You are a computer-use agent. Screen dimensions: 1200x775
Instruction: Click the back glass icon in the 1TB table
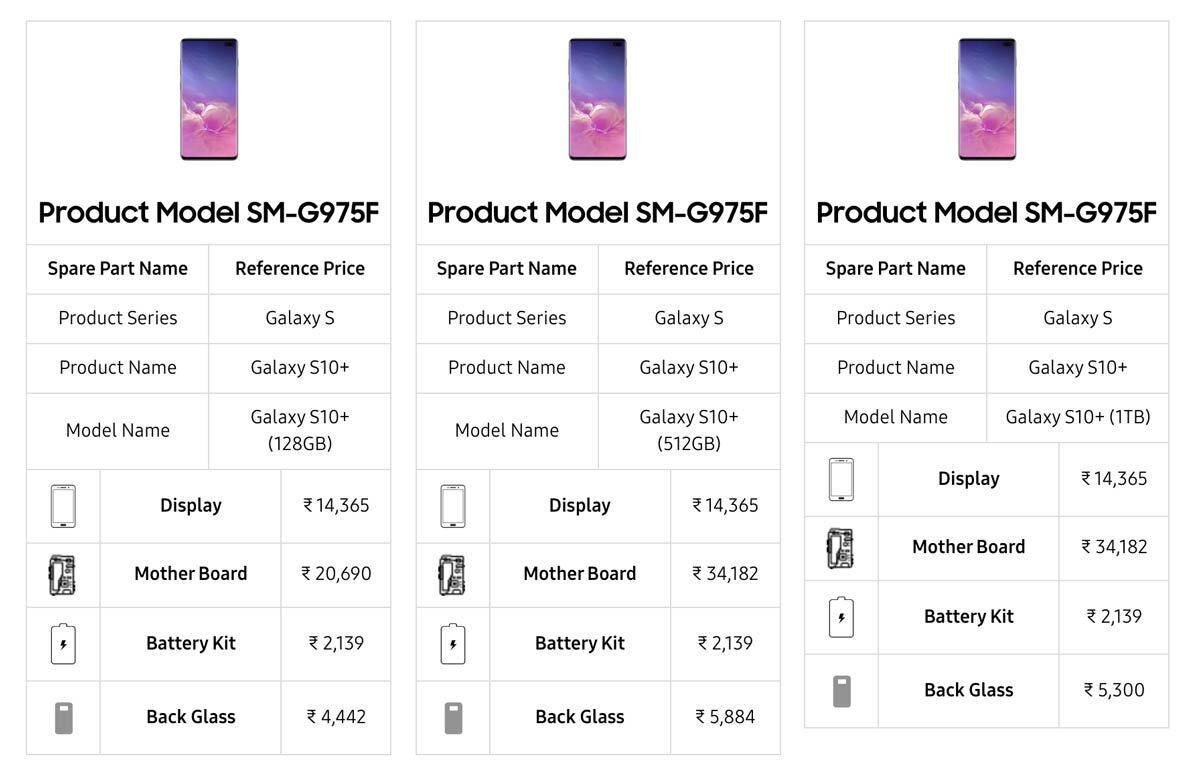tap(841, 690)
